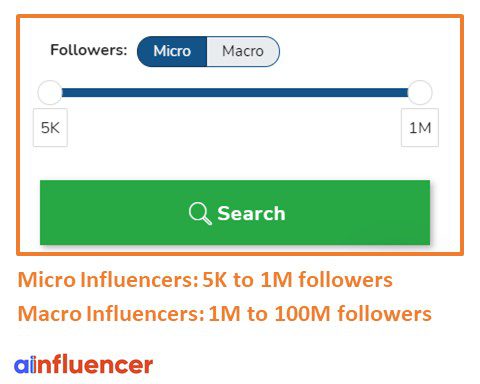Click the 'Macro Influencers:' caption heading
The height and width of the screenshot is (384, 480).
coord(111,314)
